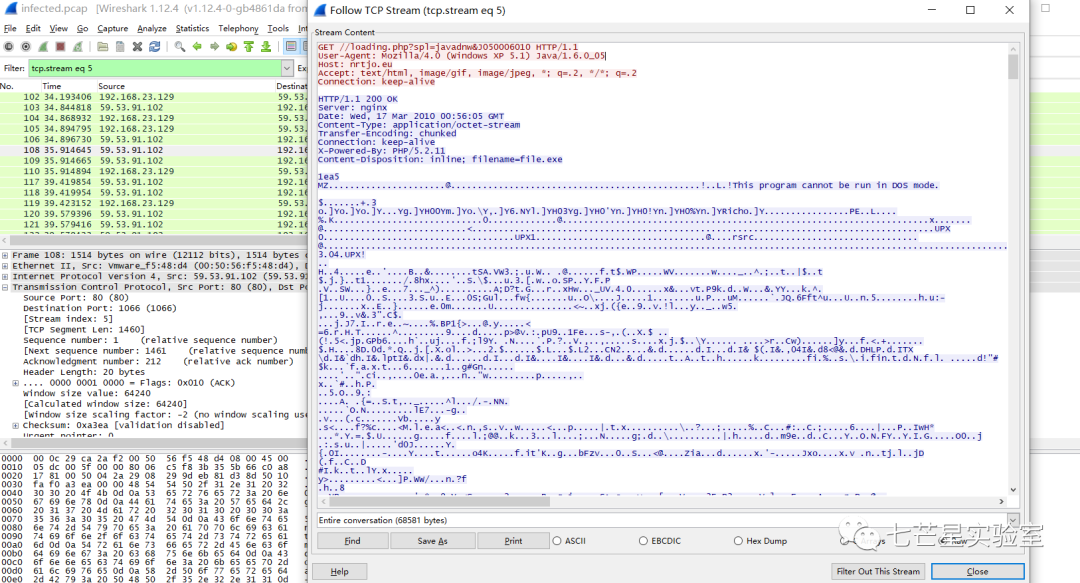Select packet number 102 row
The image size is (1080, 583).
click(x=153, y=96)
